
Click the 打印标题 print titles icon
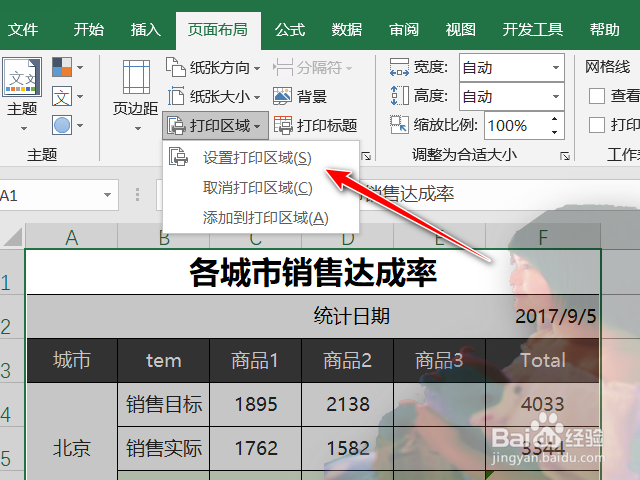(x=283, y=125)
